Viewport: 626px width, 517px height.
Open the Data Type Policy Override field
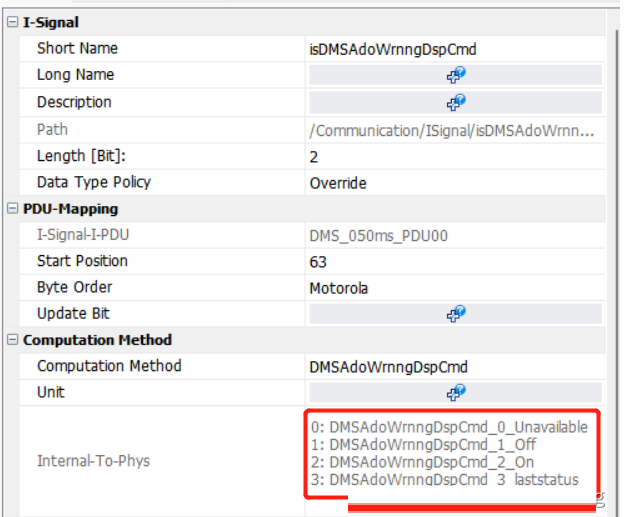(455, 183)
